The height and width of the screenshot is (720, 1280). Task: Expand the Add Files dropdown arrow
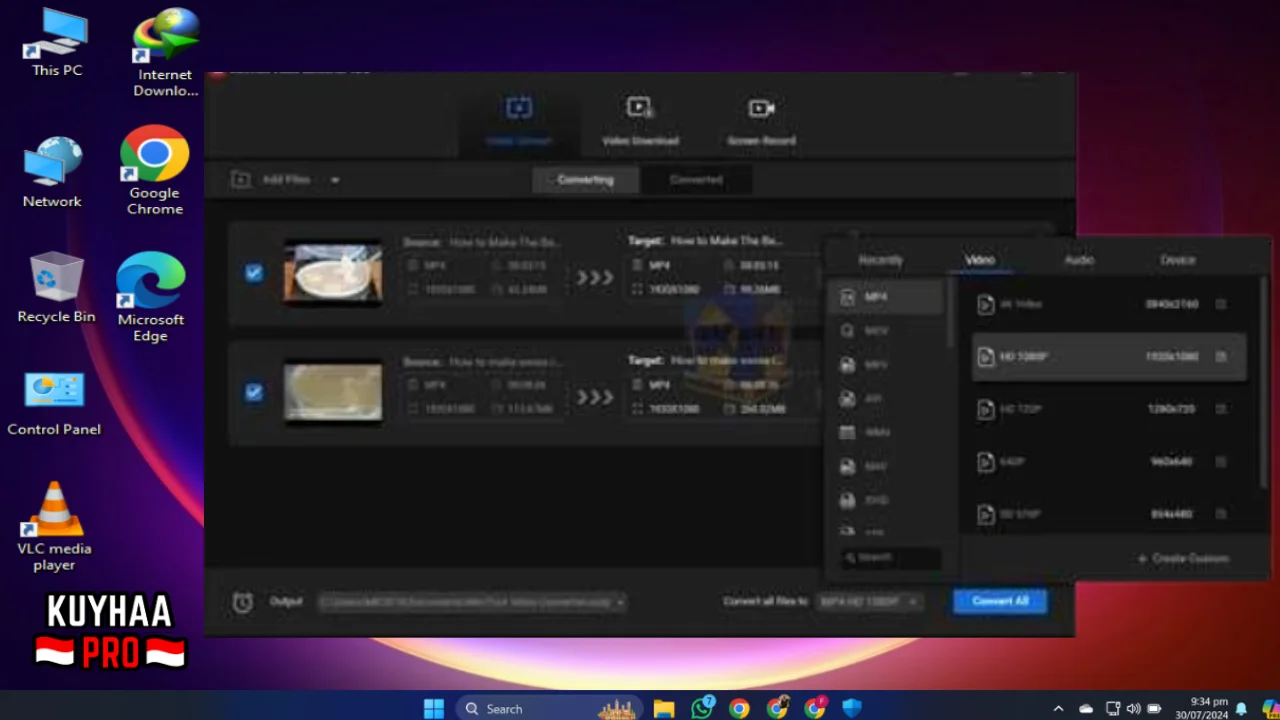(335, 180)
